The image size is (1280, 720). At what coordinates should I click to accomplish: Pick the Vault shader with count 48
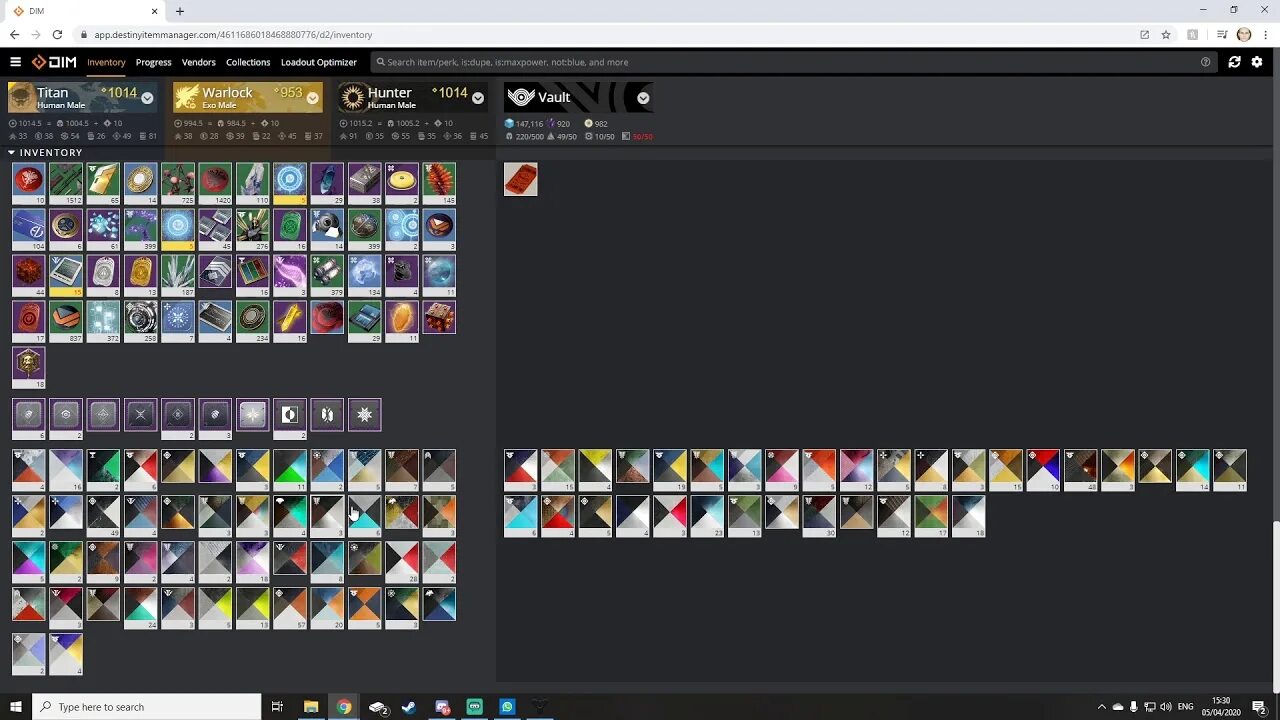[x=1080, y=470]
